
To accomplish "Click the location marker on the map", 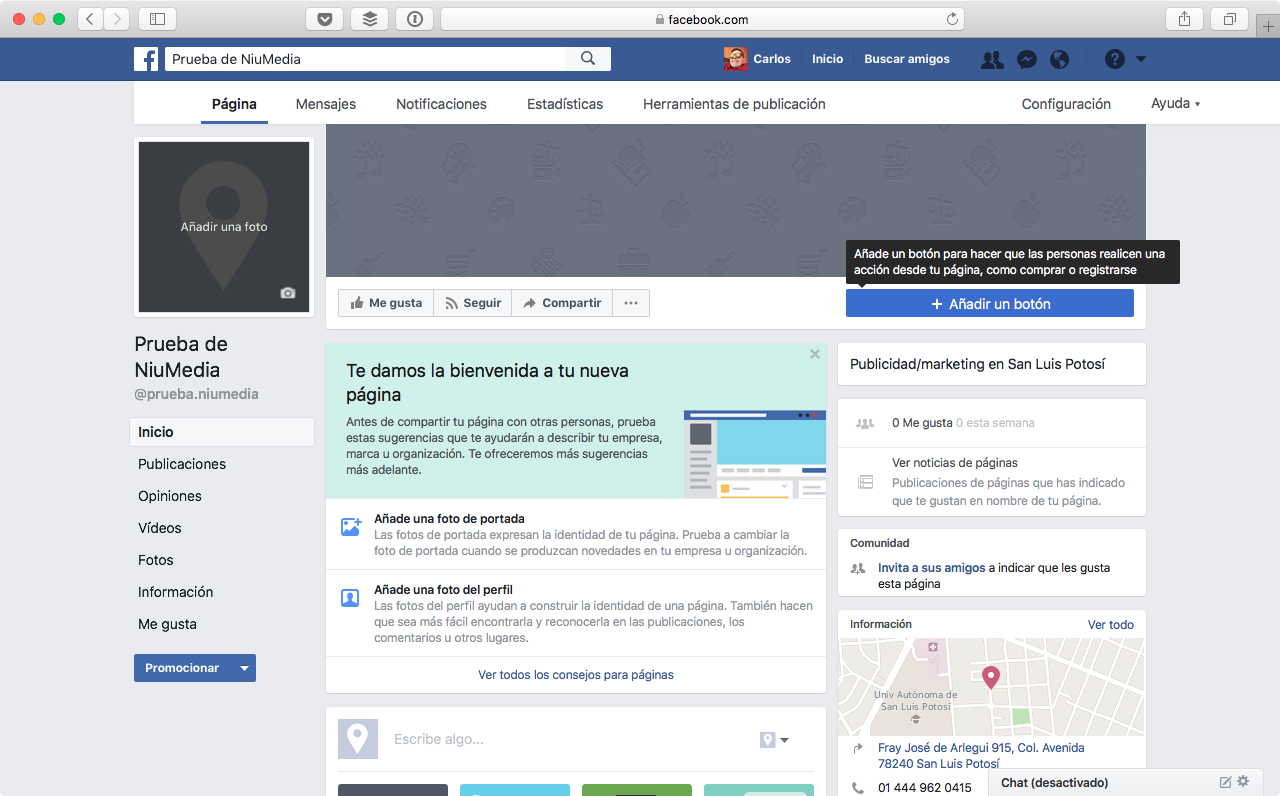I will [991, 677].
